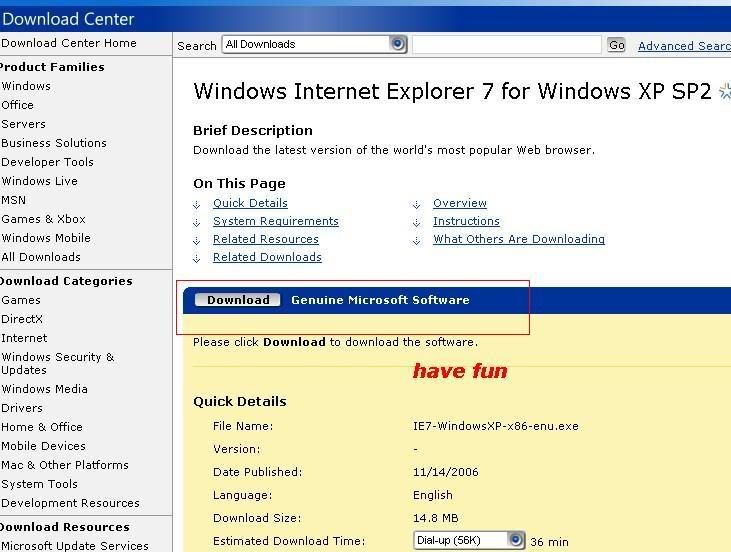Image resolution: width=731 pixels, height=552 pixels.
Task: Click file name IE7-WindowsXP-x86-enu.exe
Action: point(496,426)
